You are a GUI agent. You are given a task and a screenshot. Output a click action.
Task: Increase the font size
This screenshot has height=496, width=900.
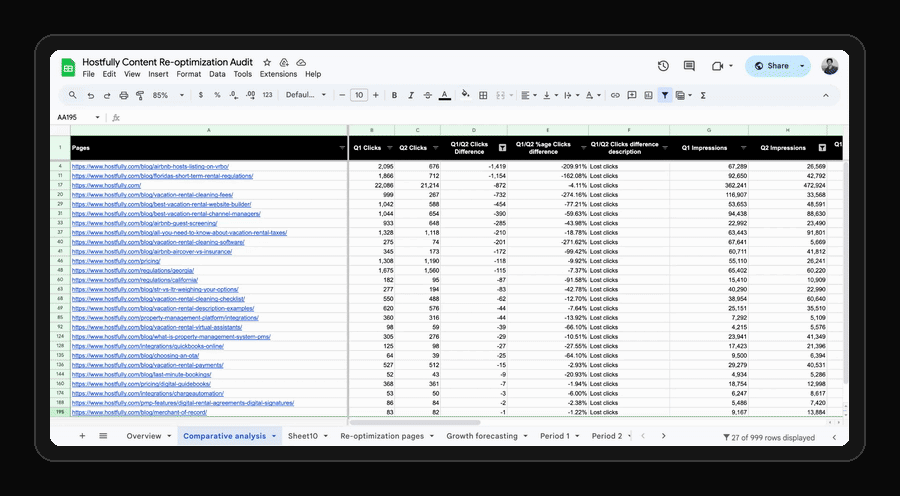click(375, 95)
